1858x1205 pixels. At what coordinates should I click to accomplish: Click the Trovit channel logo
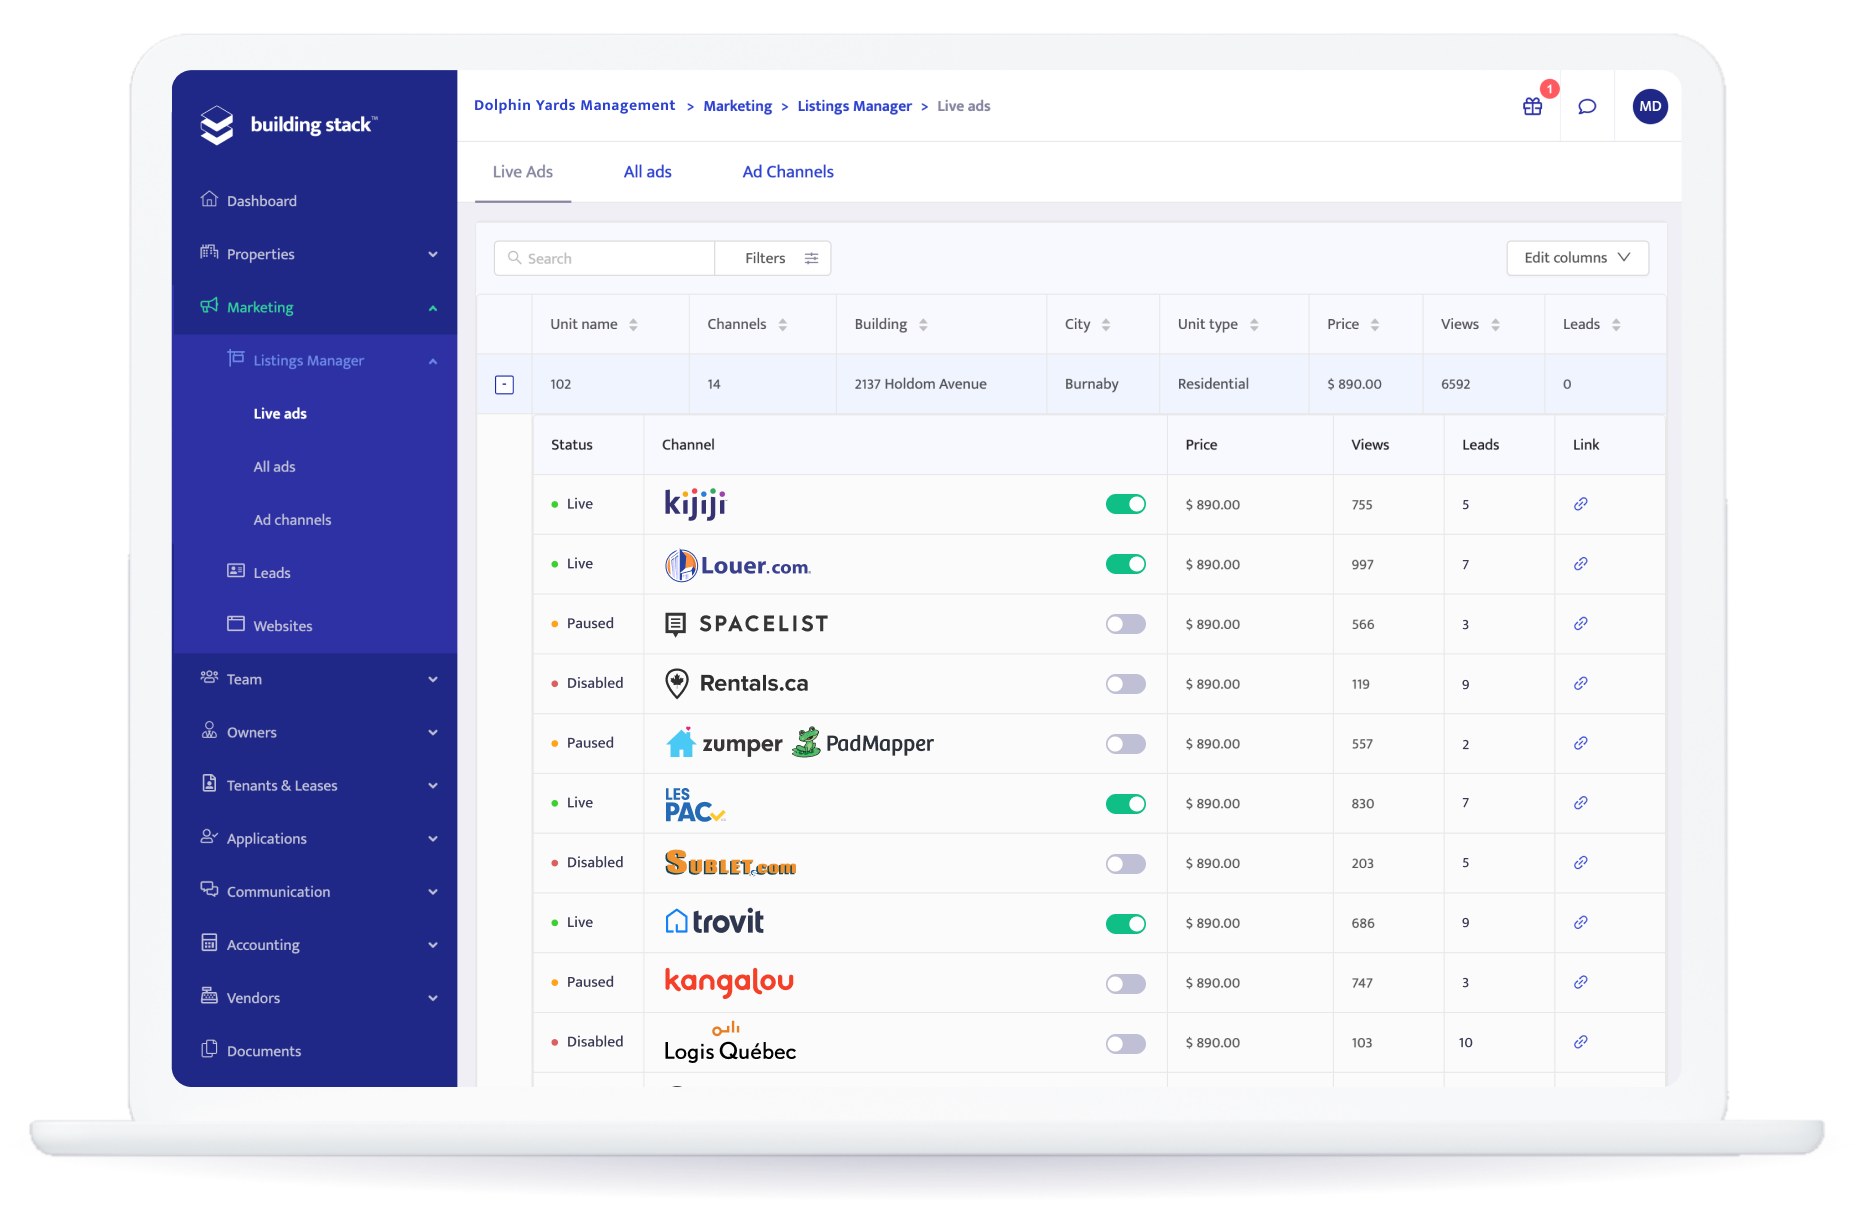pyautogui.click(x=714, y=922)
